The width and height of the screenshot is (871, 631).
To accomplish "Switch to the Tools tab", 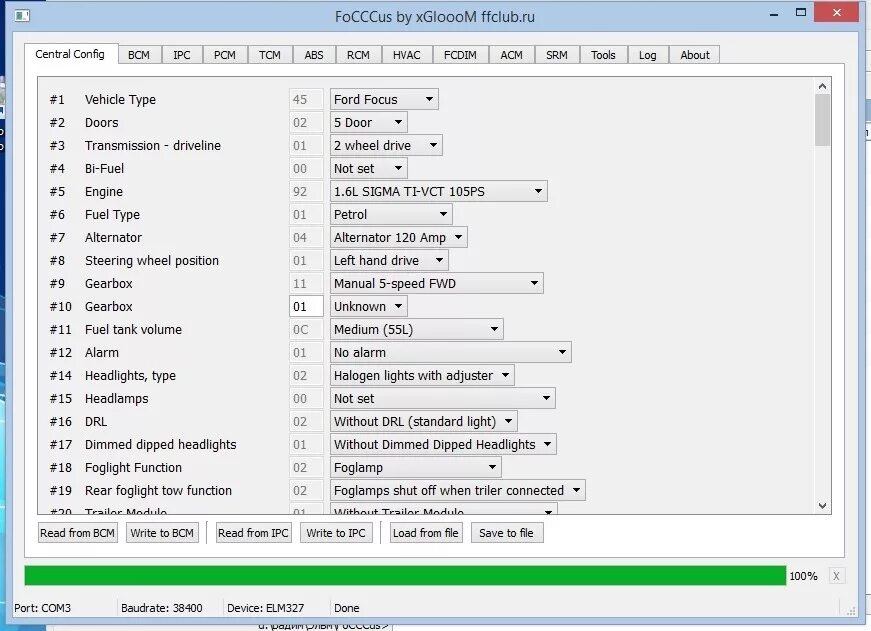I will (x=603, y=55).
